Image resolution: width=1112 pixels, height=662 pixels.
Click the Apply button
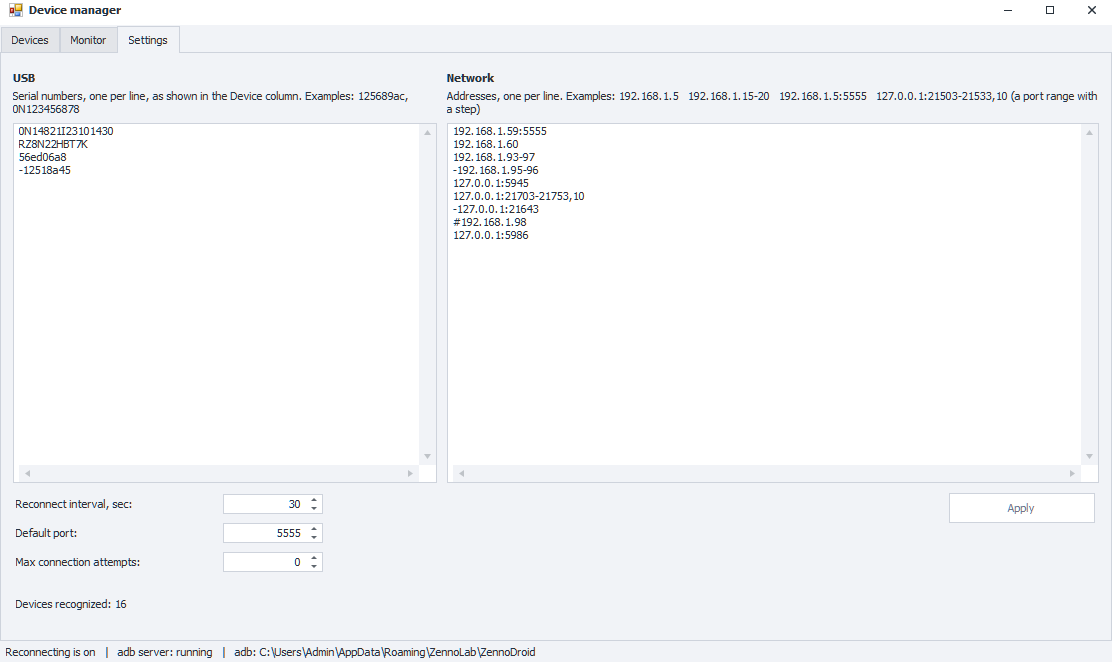coord(1021,508)
